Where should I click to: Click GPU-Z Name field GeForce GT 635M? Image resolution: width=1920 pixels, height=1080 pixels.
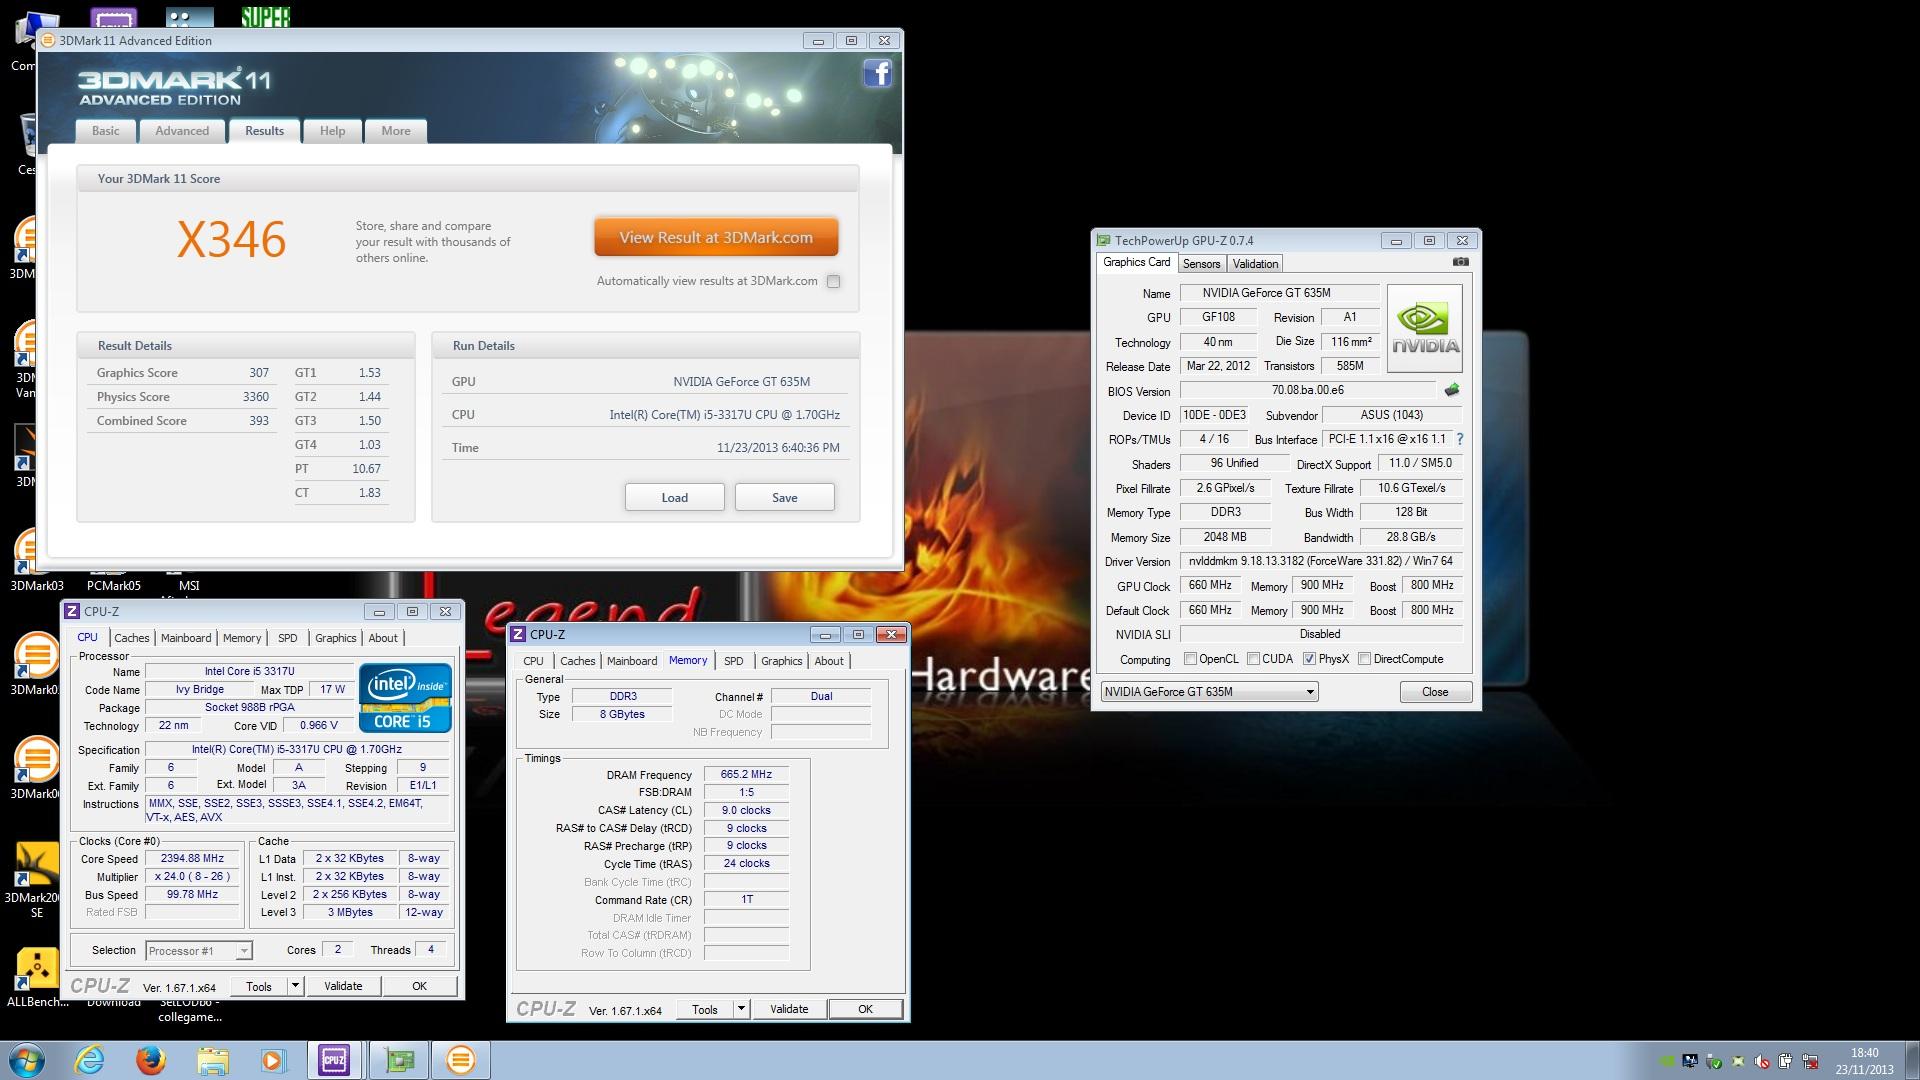[x=1280, y=293]
